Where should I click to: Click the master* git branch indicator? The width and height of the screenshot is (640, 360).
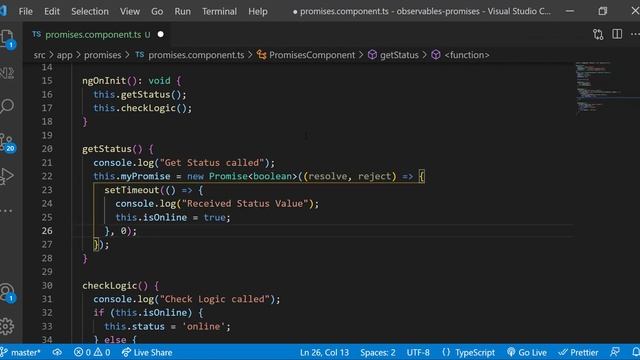[x=20, y=352]
